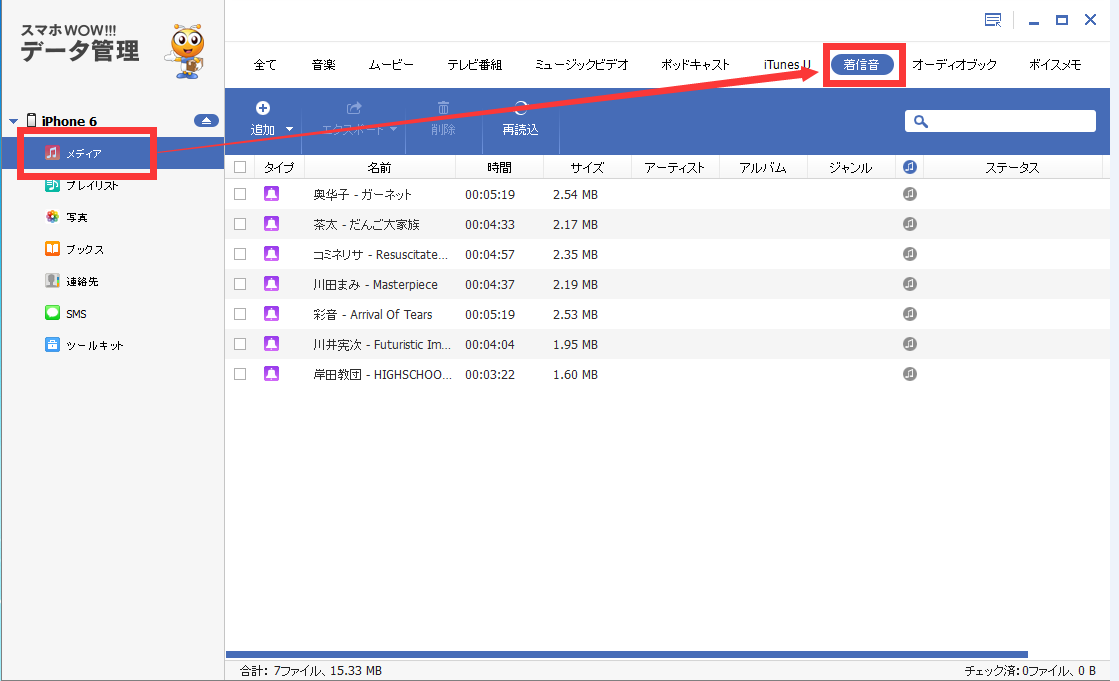Click the bee mascot logo

coord(186,51)
